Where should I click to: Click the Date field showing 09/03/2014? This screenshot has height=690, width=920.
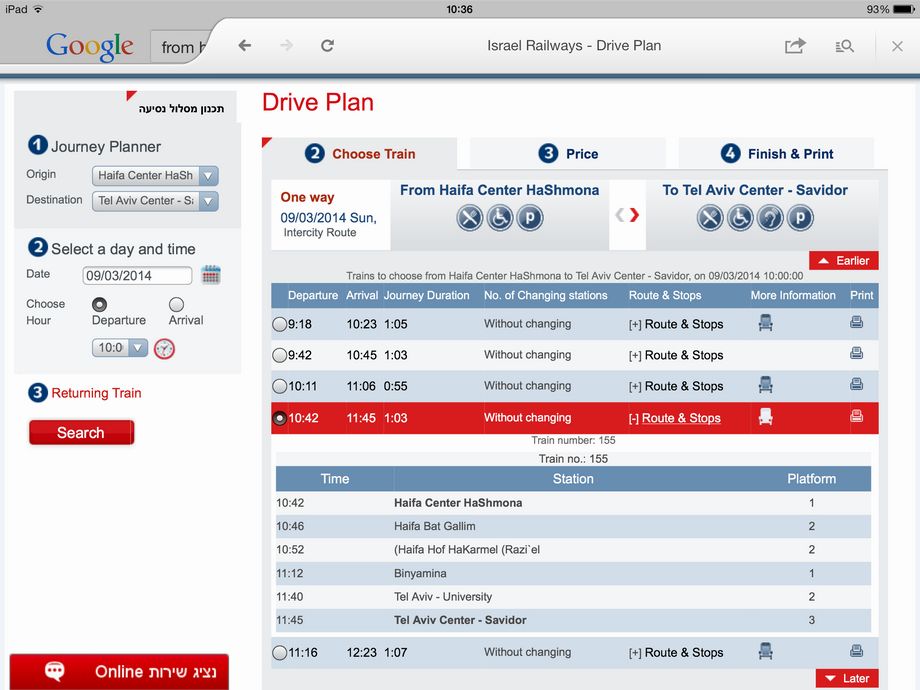[137, 275]
